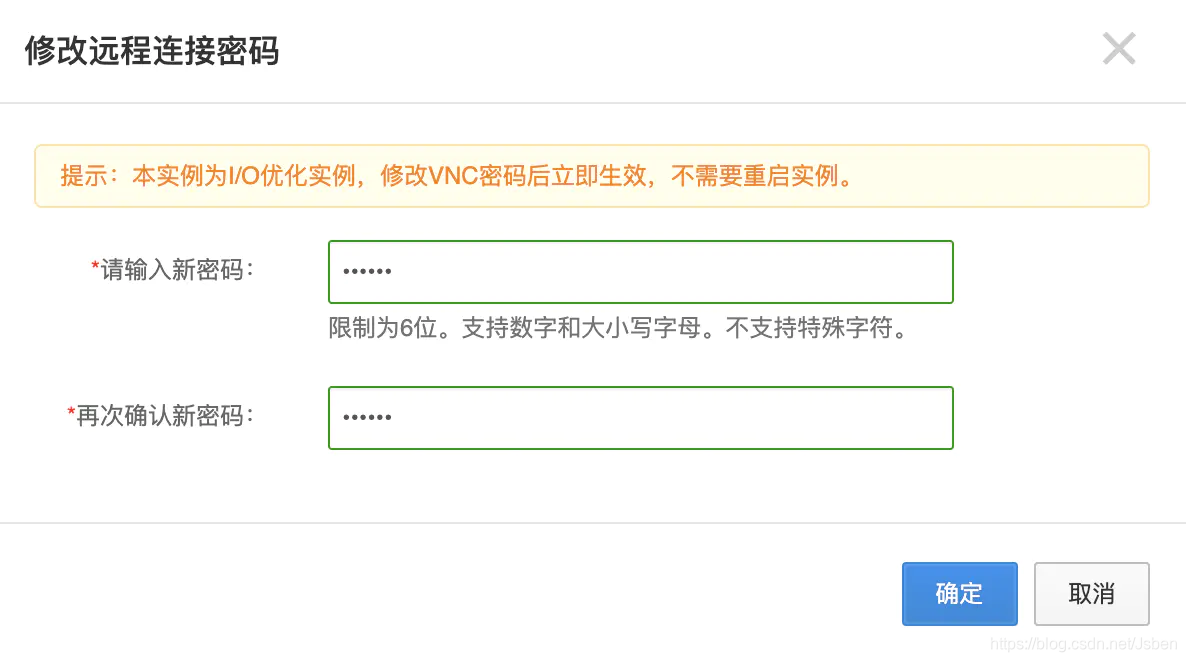Click inside the green-bordered top input box

click(640, 271)
